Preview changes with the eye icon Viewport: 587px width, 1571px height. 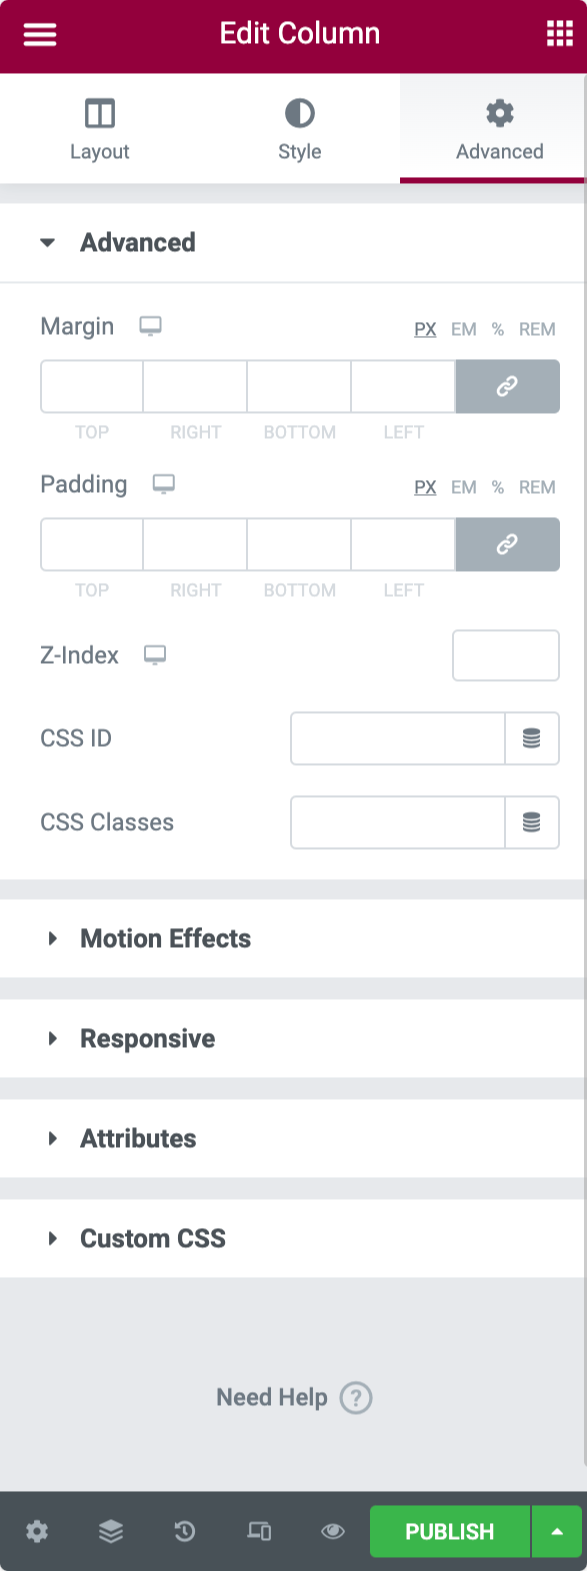pyautogui.click(x=332, y=1531)
